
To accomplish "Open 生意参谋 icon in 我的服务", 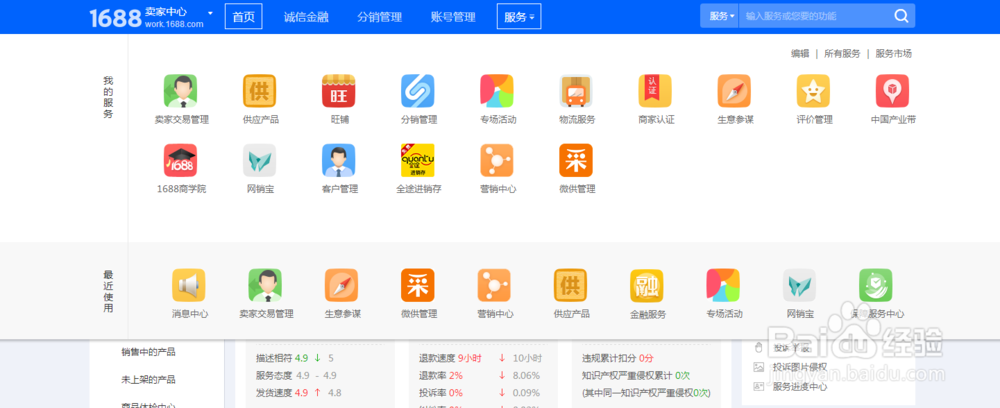I will coord(734,91).
